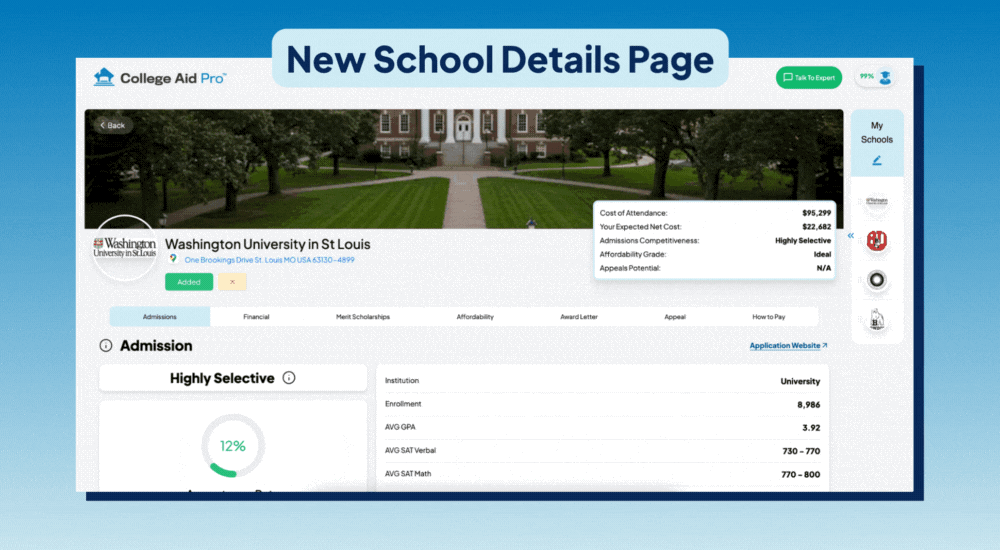
Task: Click the info icon next to Highly Selective
Action: [x=289, y=378]
